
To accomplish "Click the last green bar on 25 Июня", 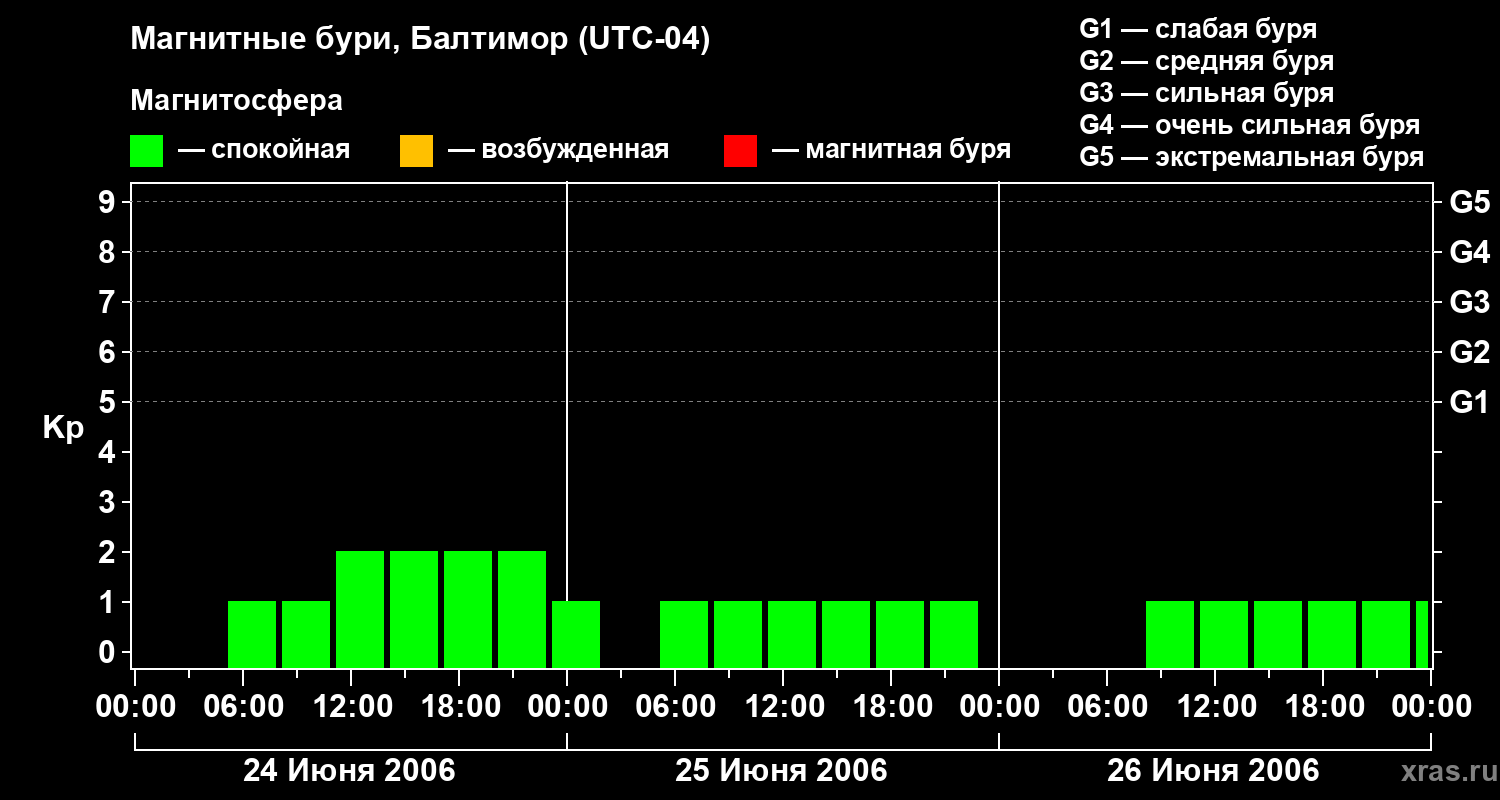I will [954, 634].
